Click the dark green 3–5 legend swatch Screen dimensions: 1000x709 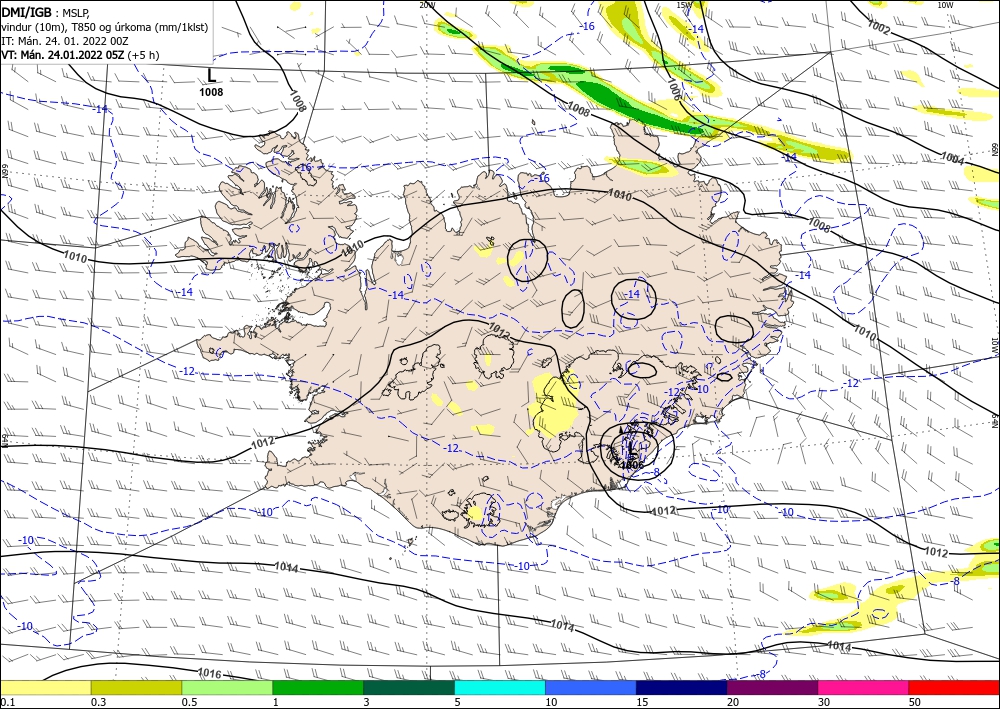click(x=409, y=688)
